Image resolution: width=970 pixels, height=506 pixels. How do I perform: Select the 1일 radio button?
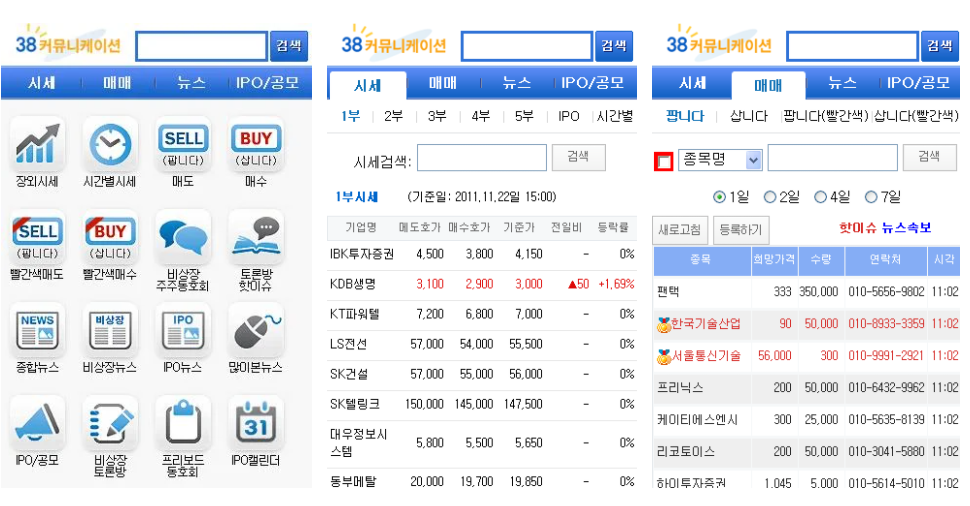tap(719, 197)
